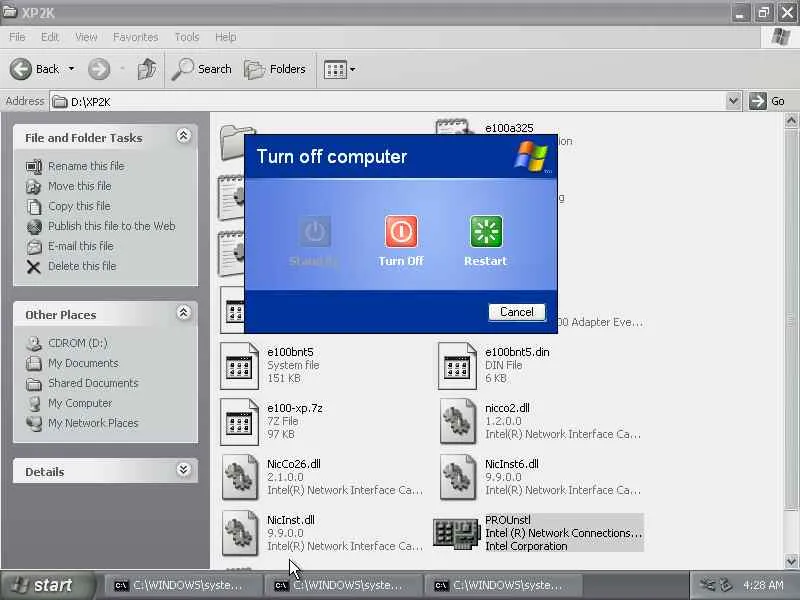Open the Favorites menu

136,37
